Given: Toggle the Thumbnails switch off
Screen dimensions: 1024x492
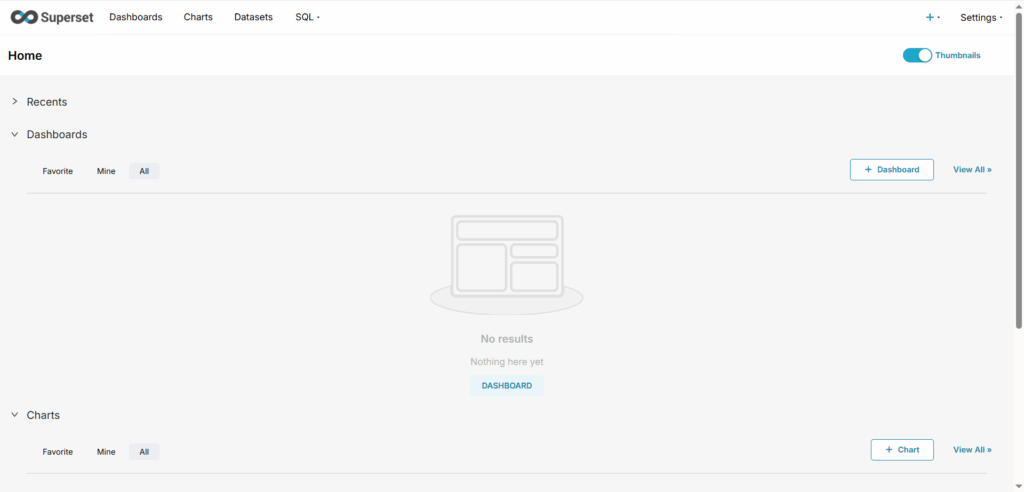Looking at the screenshot, I should (917, 55).
